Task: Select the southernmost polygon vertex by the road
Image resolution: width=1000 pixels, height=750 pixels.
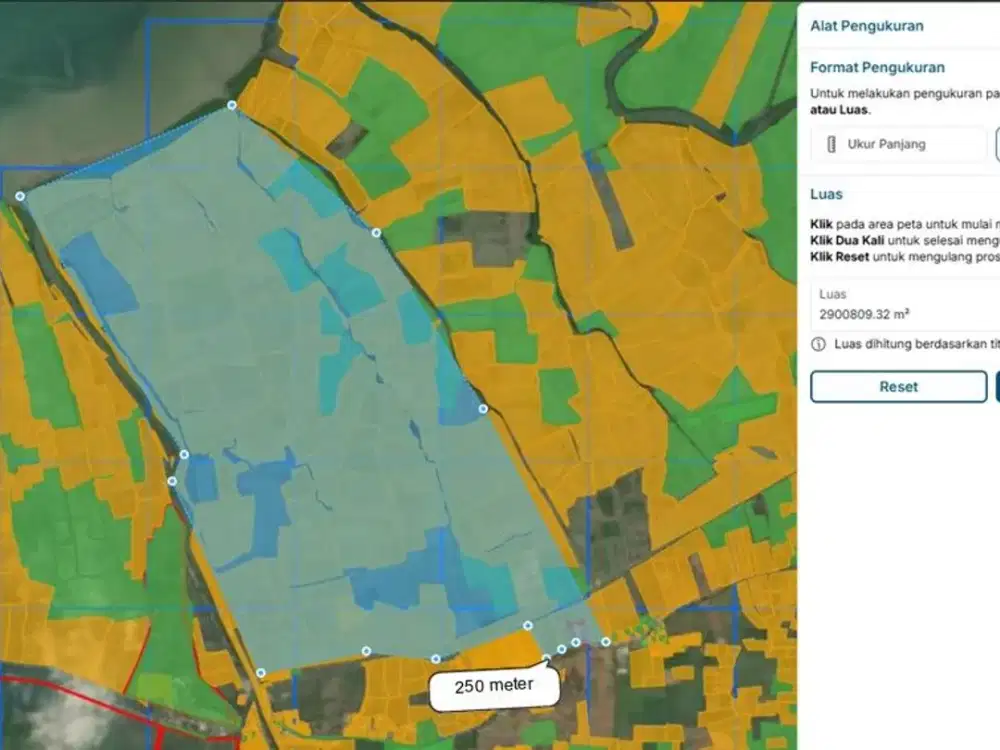Action: tap(261, 673)
